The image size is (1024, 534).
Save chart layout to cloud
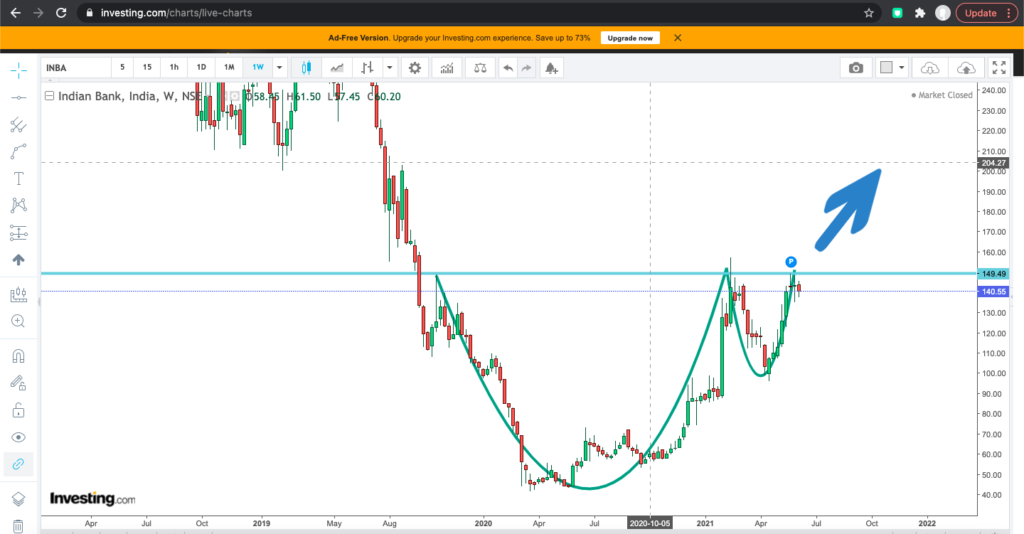tap(966, 68)
